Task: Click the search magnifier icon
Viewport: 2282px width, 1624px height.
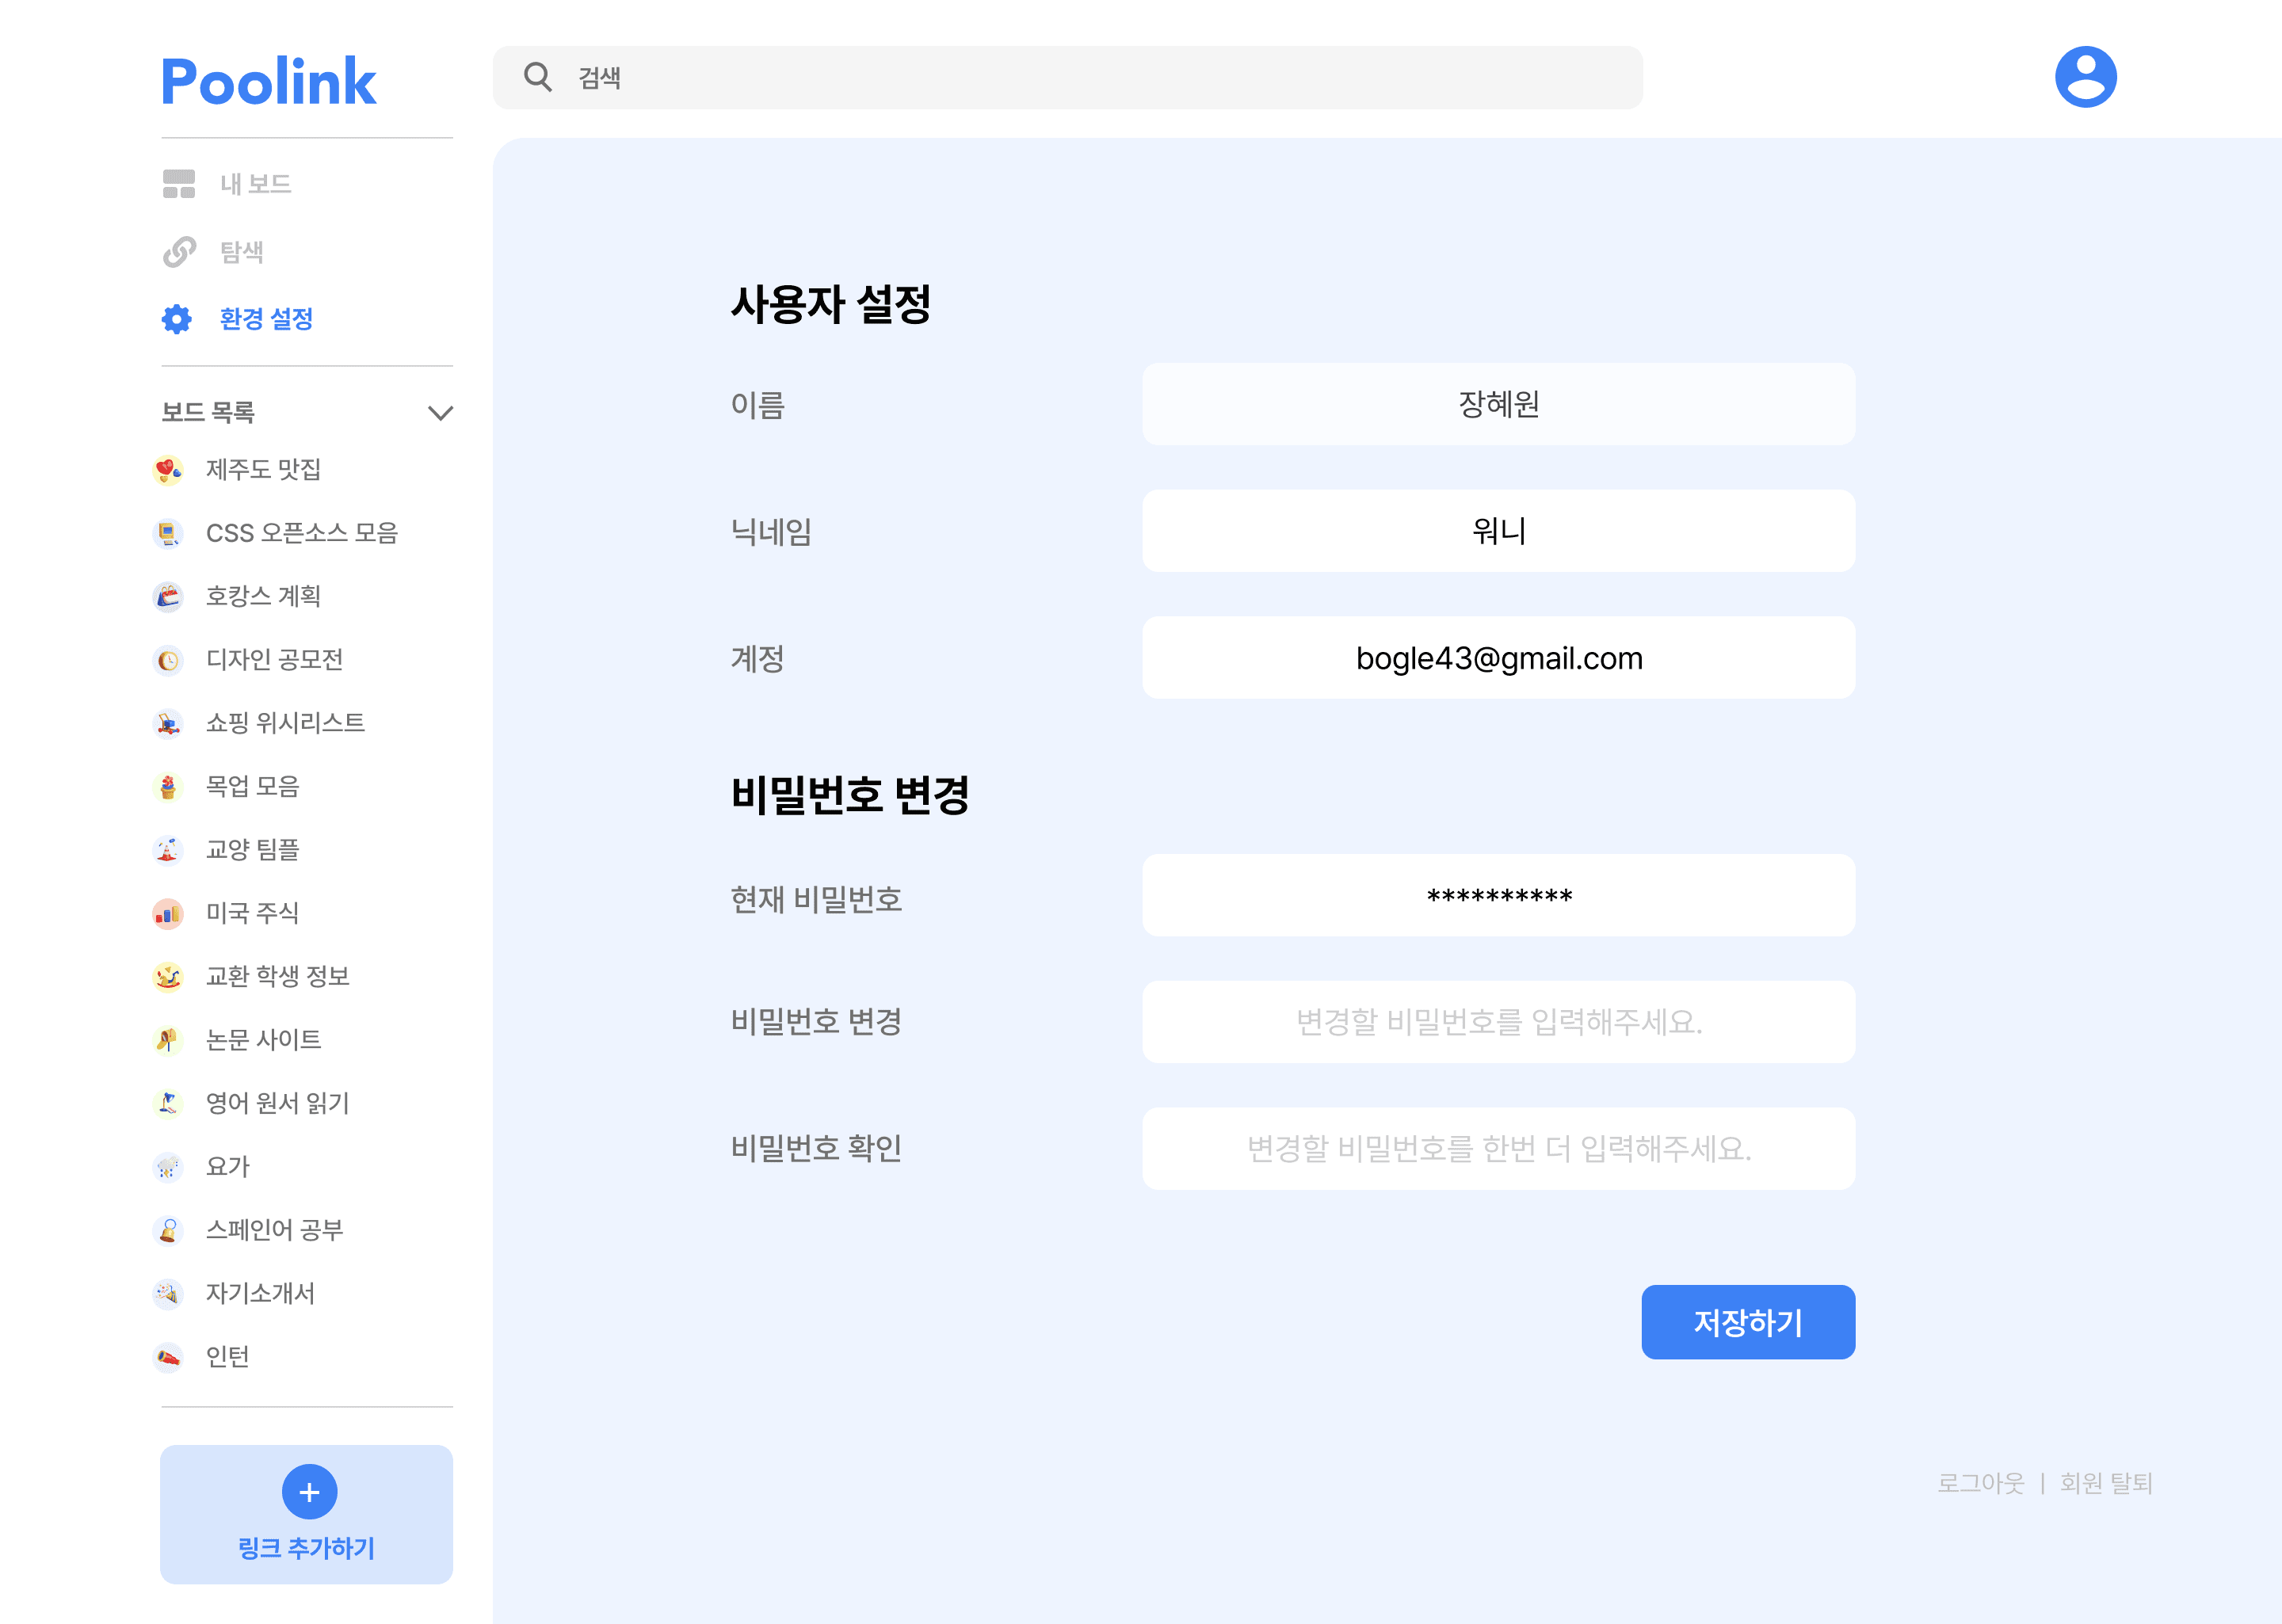Action: [x=538, y=77]
